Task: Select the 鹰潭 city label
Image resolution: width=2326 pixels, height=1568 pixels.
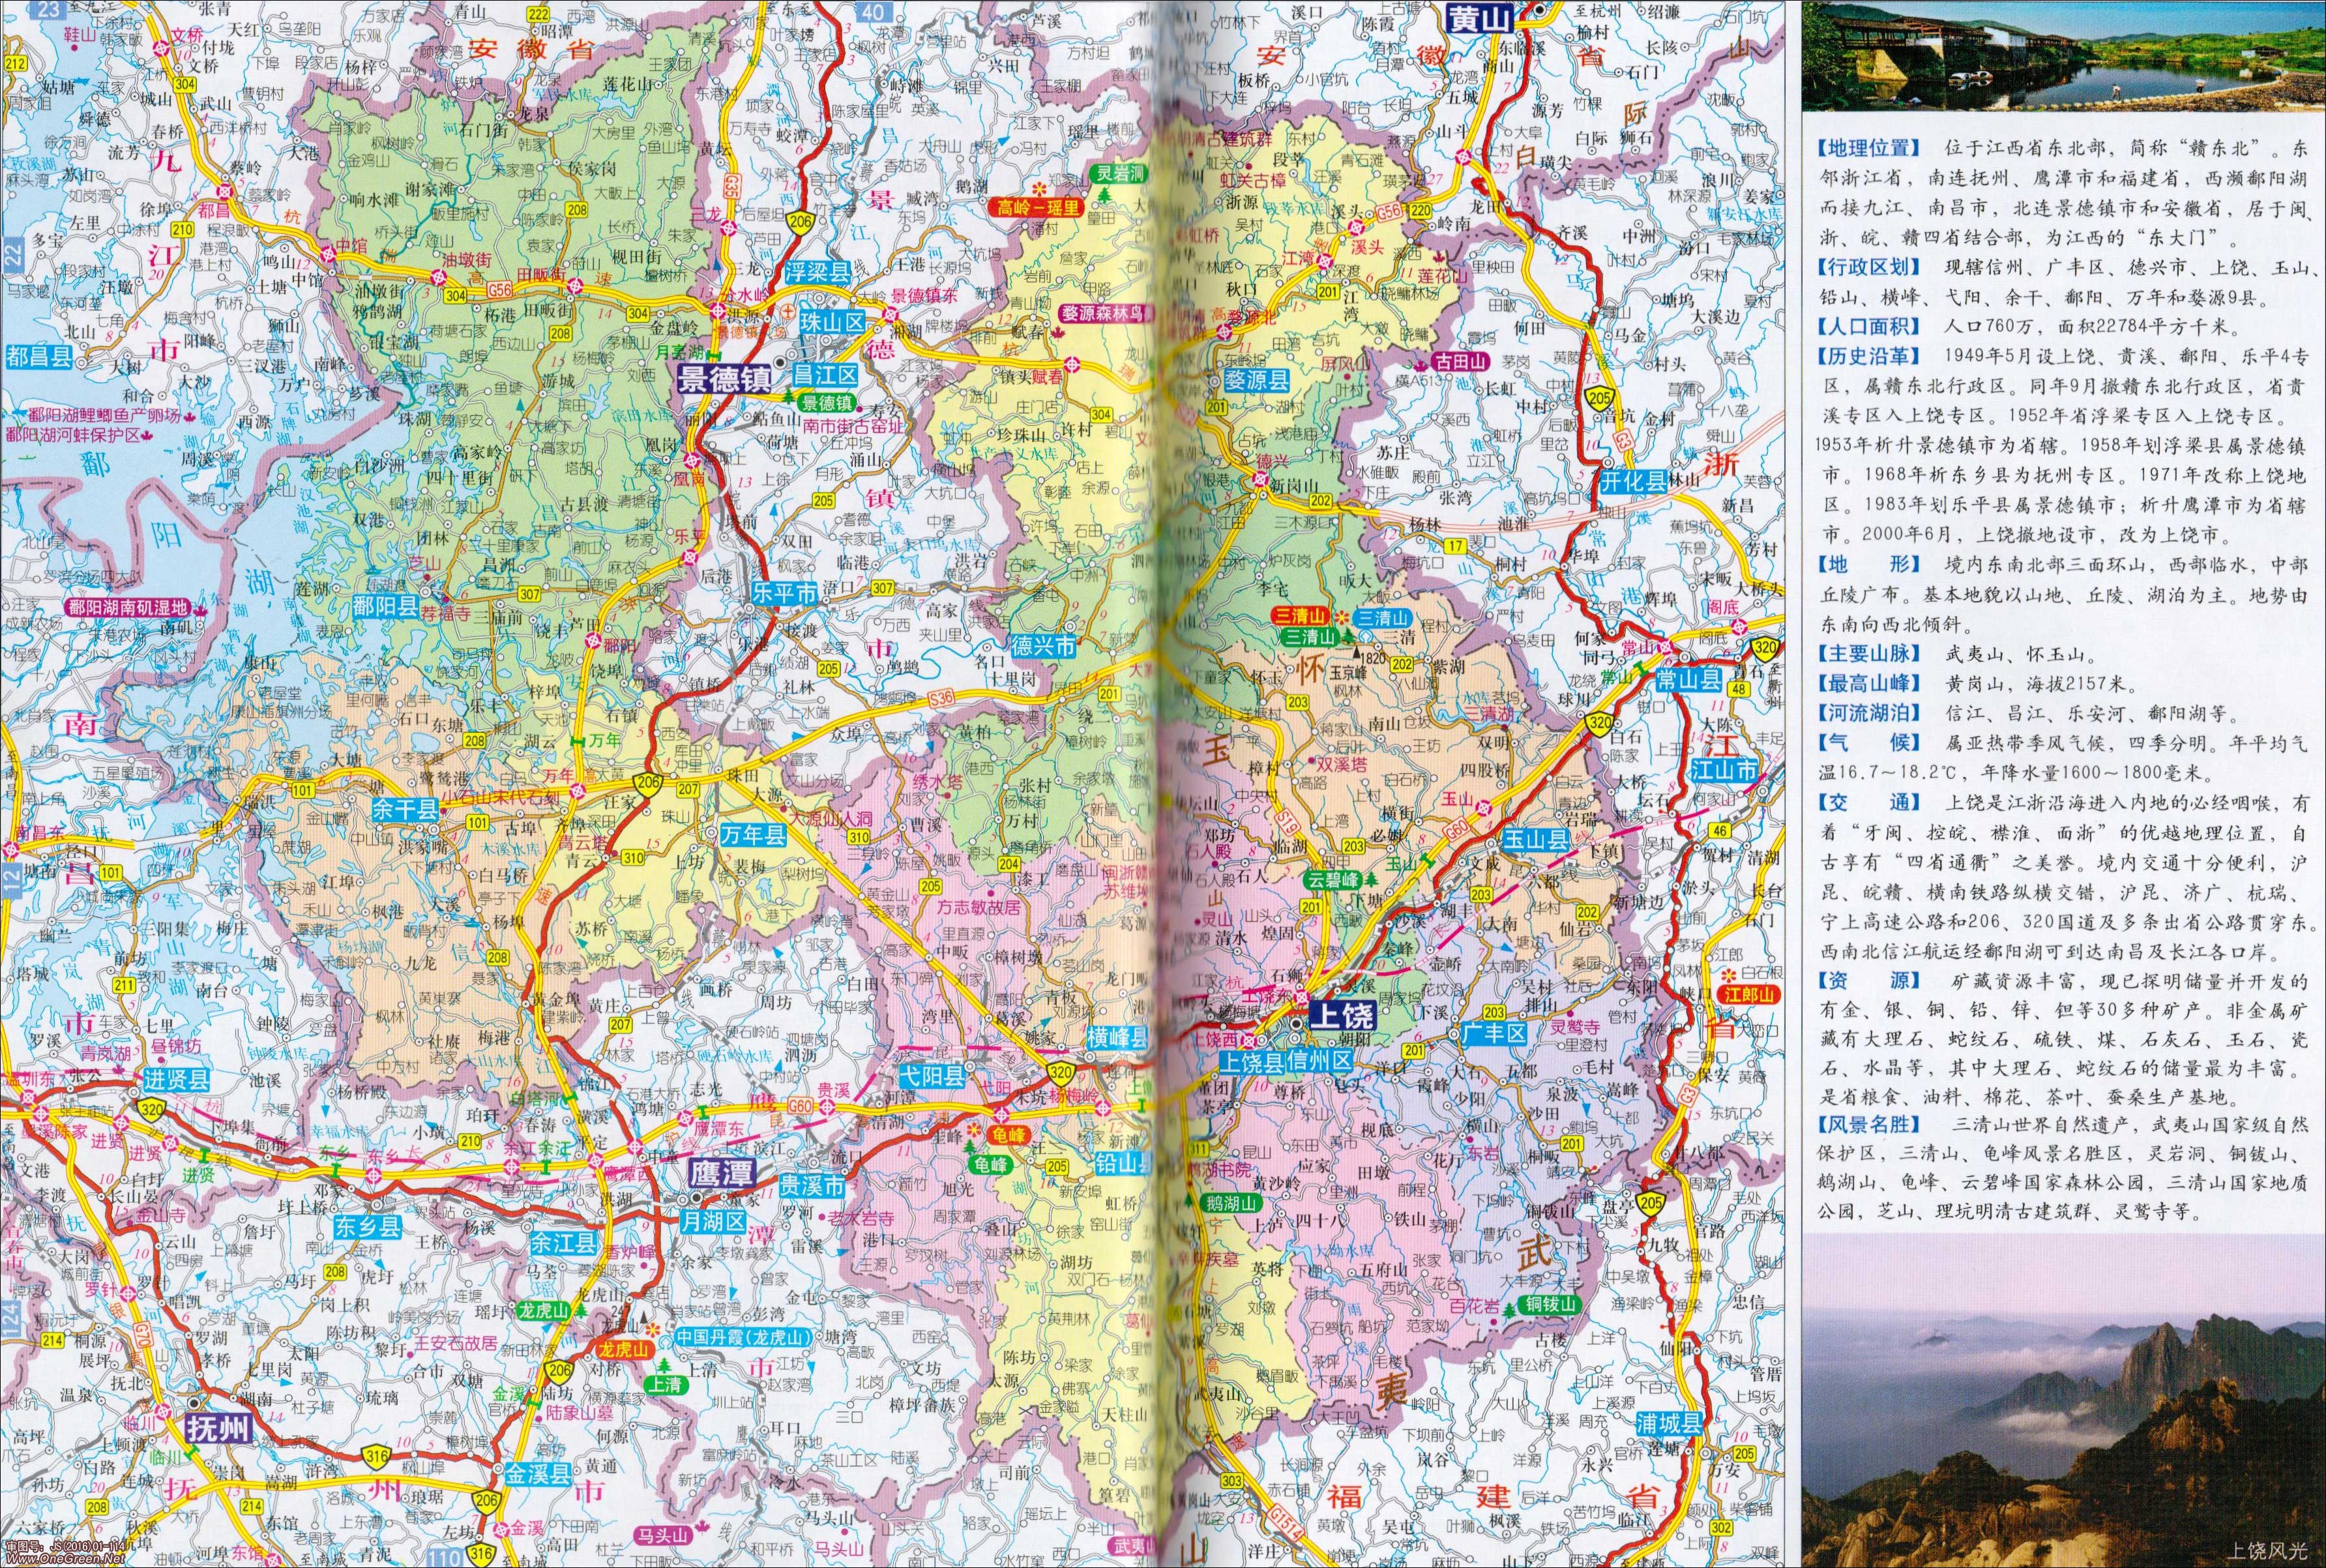Action: (x=722, y=1173)
